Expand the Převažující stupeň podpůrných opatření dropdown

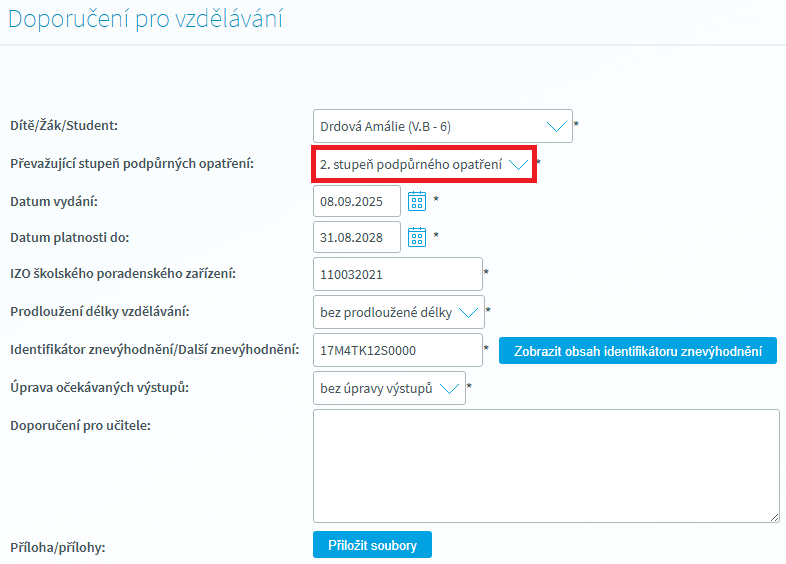pyautogui.click(x=424, y=163)
